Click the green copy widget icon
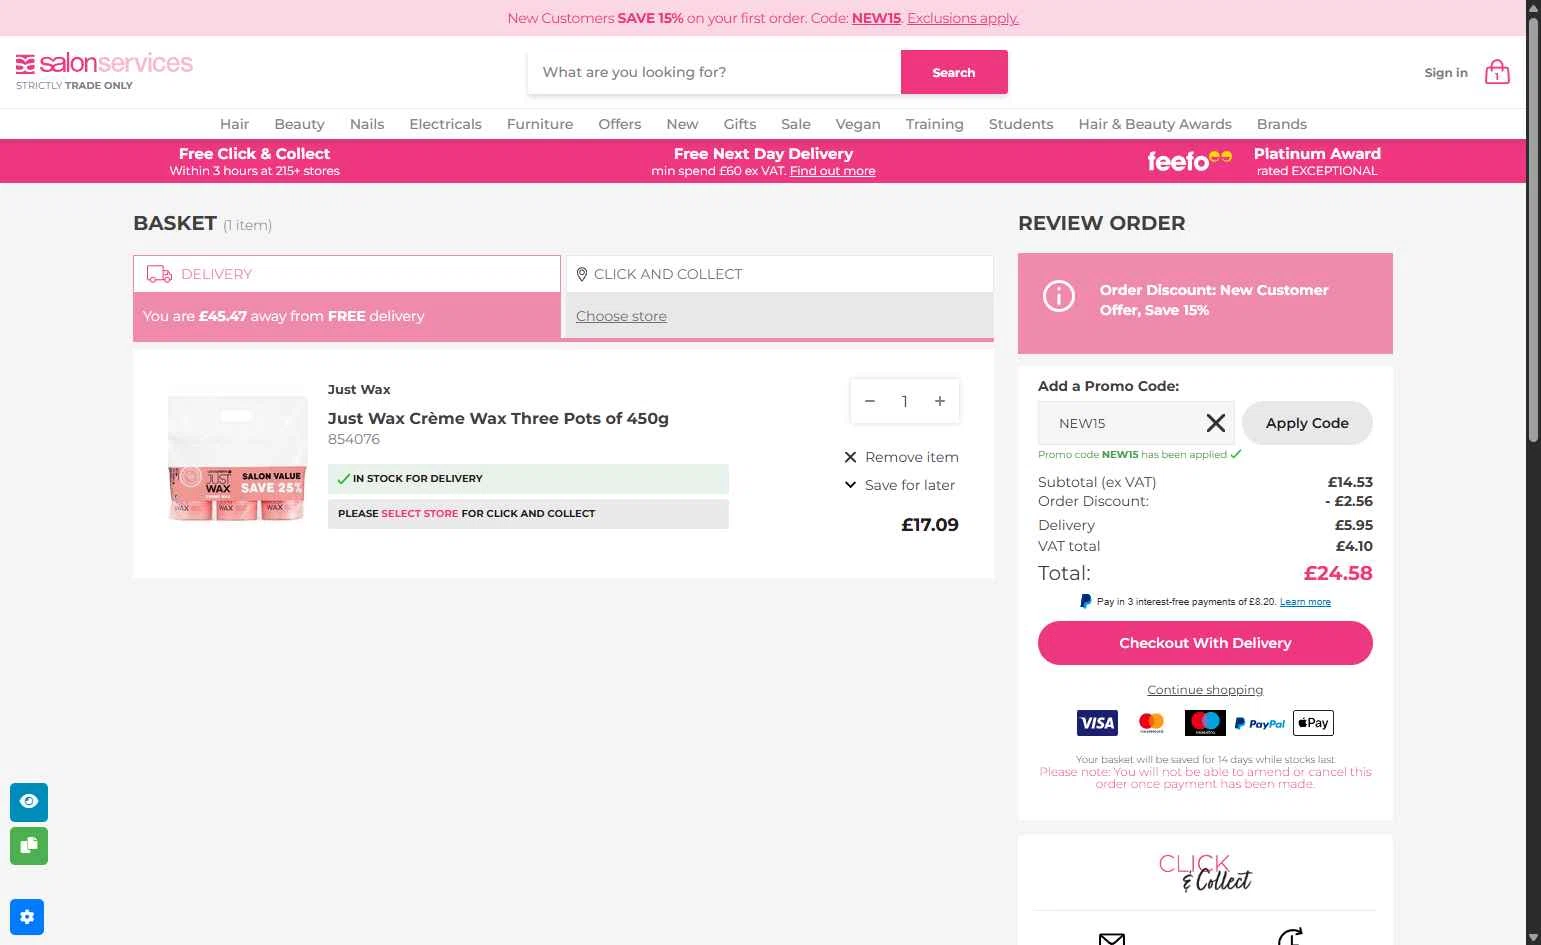 (x=29, y=846)
